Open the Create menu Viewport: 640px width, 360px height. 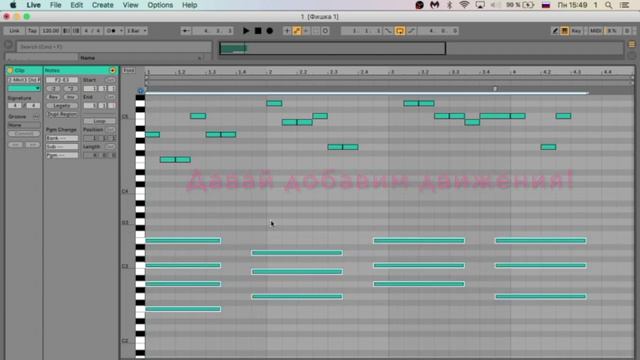click(102, 5)
